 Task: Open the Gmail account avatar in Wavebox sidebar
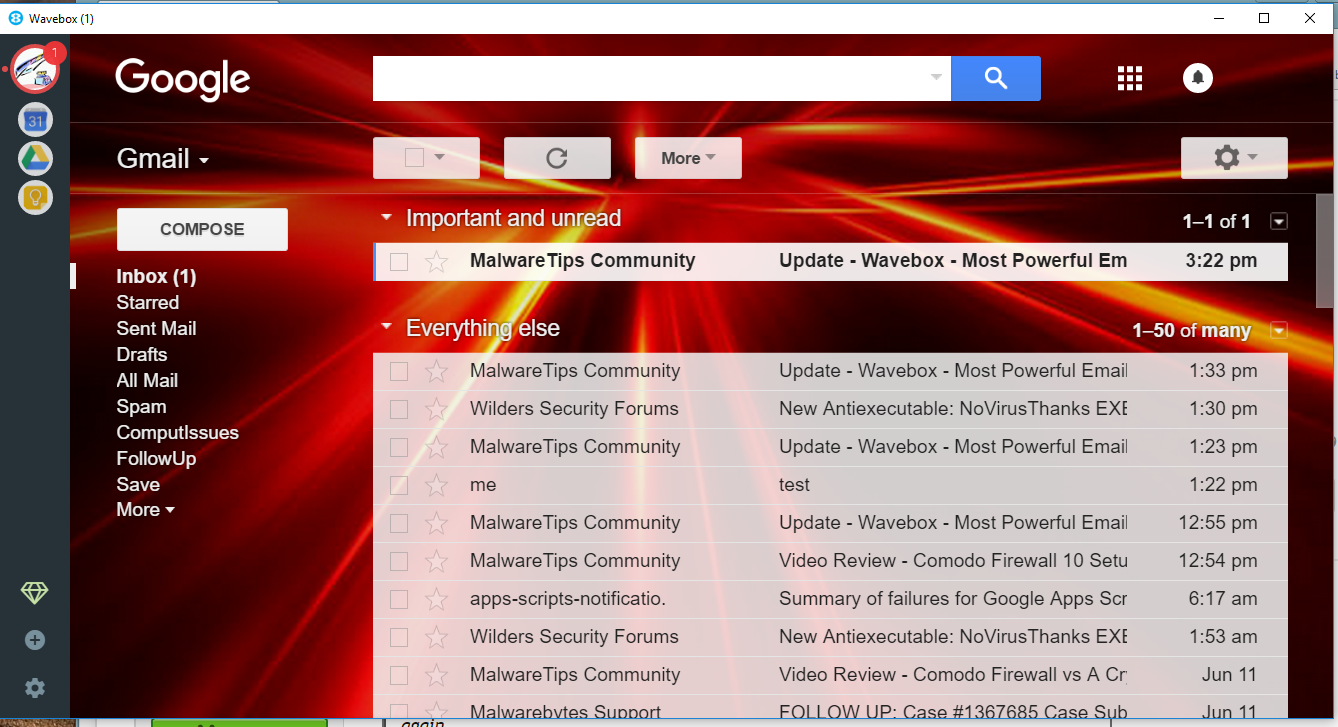[x=35, y=70]
